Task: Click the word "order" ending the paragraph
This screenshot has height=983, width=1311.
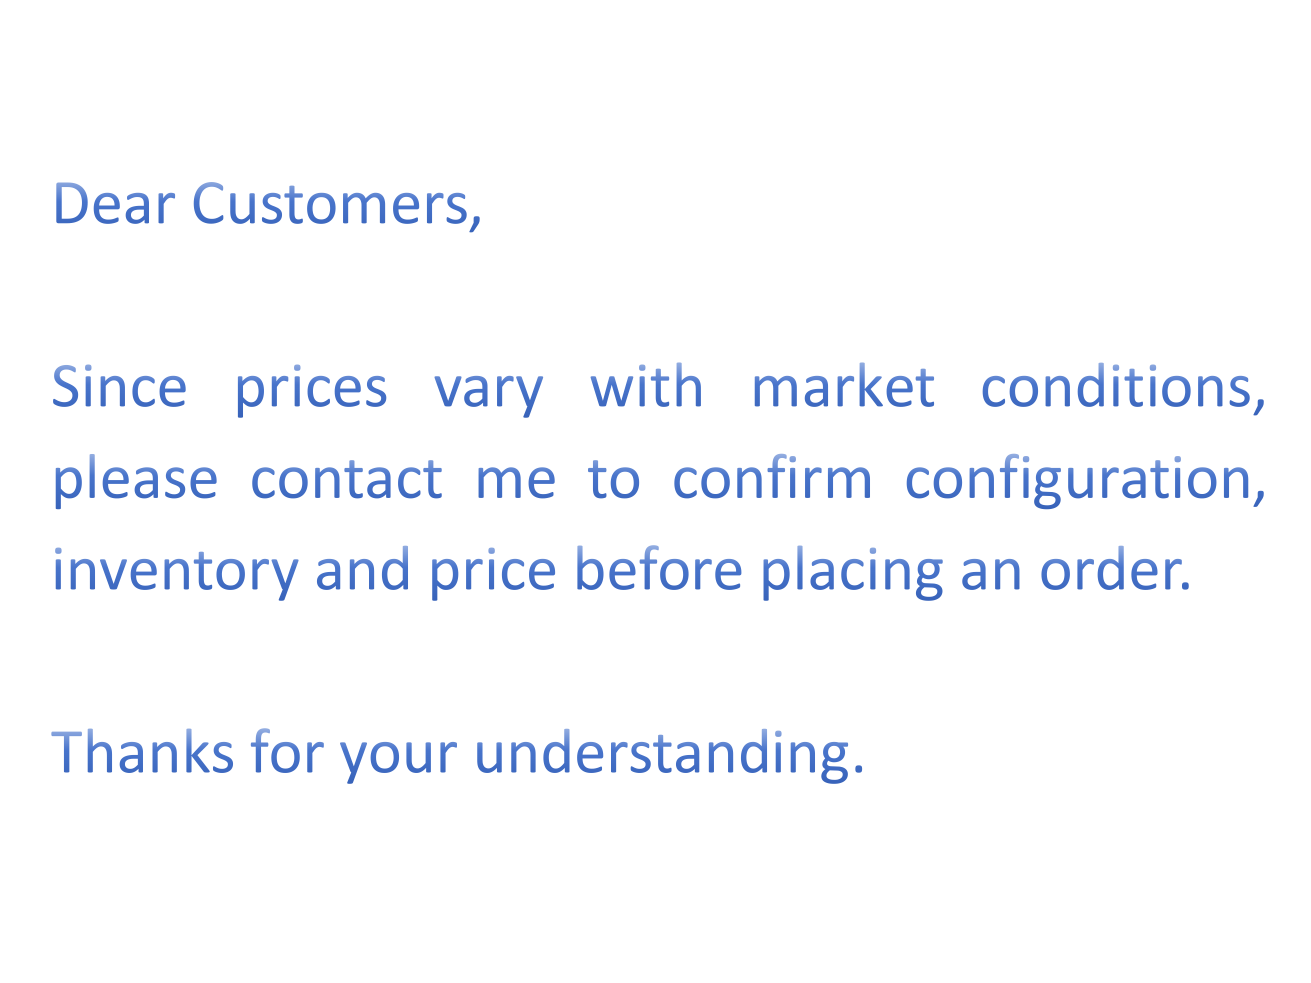Action: [x=1110, y=572]
